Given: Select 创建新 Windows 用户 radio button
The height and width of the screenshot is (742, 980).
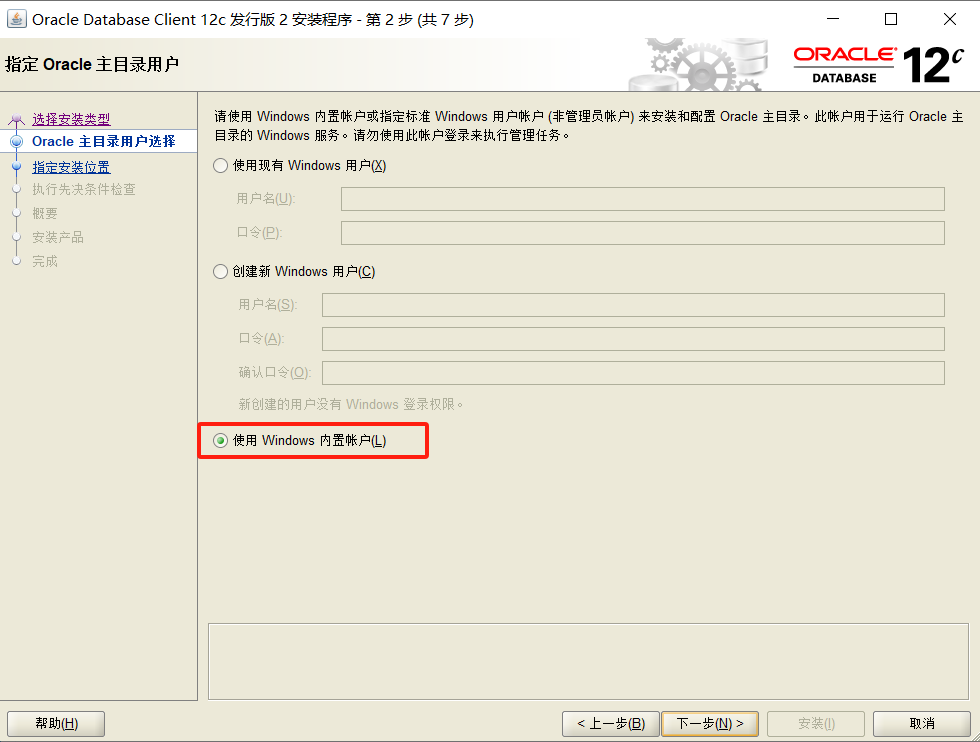Looking at the screenshot, I should coord(220,272).
